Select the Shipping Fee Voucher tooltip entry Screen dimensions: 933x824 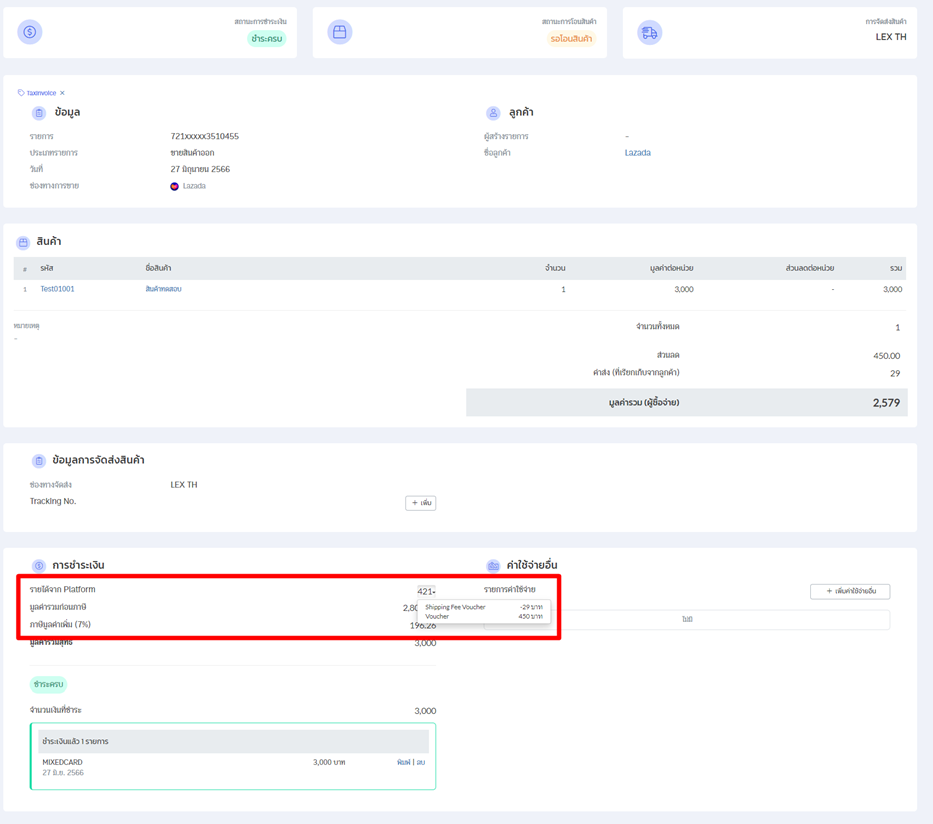click(x=455, y=608)
